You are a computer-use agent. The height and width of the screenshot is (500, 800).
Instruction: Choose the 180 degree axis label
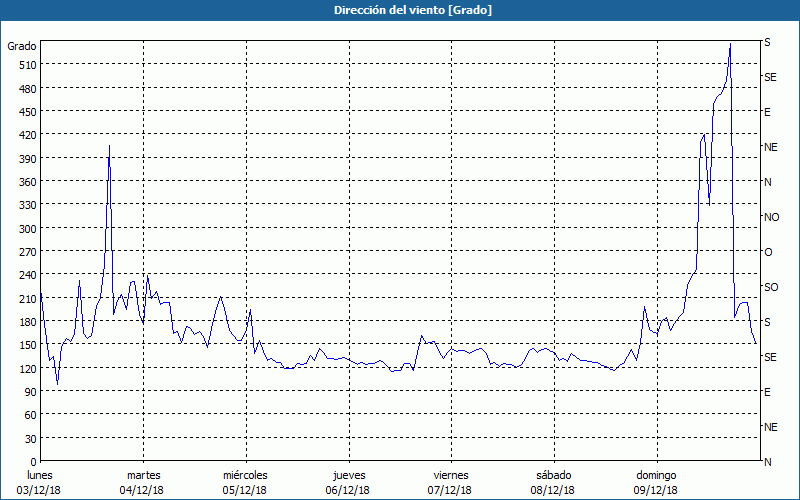click(x=27, y=322)
